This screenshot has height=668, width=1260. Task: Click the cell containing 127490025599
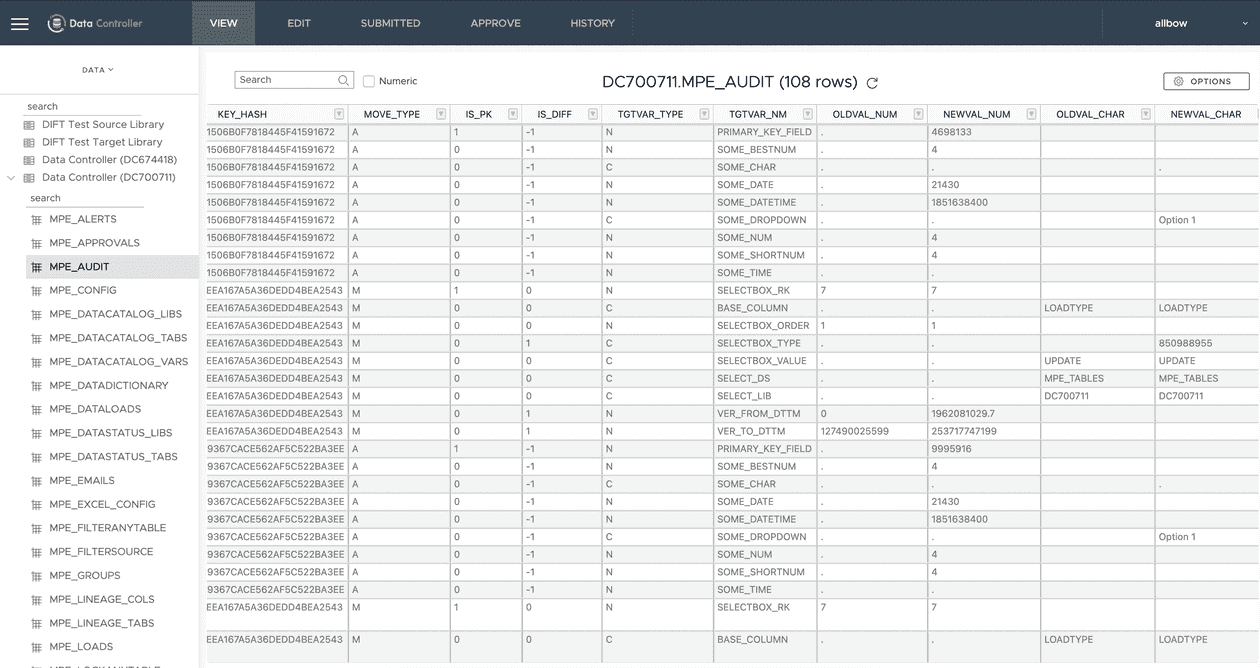[x=872, y=431]
